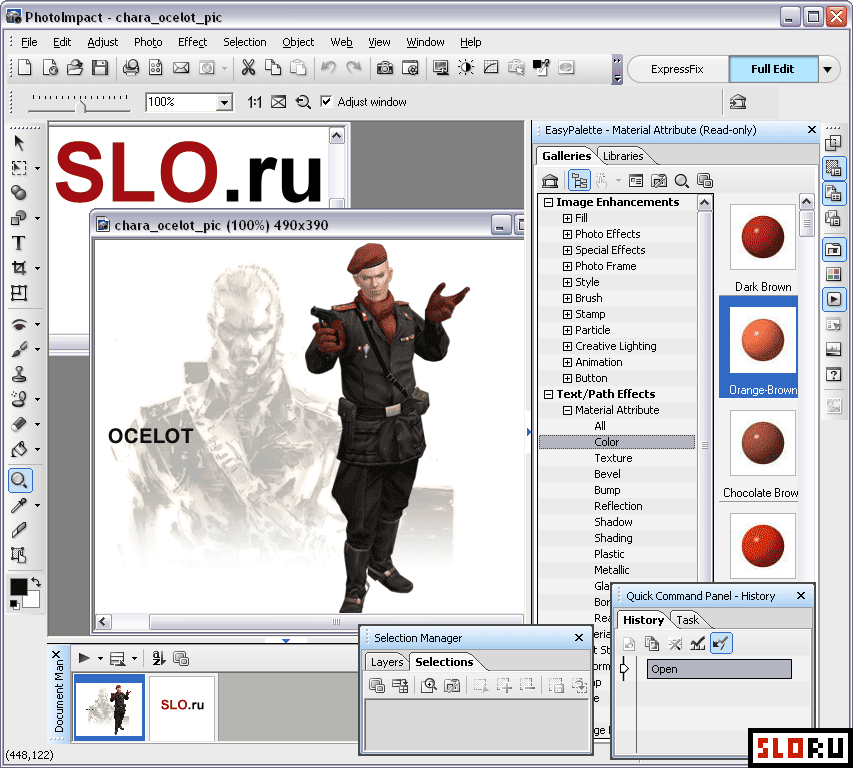The height and width of the screenshot is (768, 853).
Task: Open the File menu
Action: [29, 42]
